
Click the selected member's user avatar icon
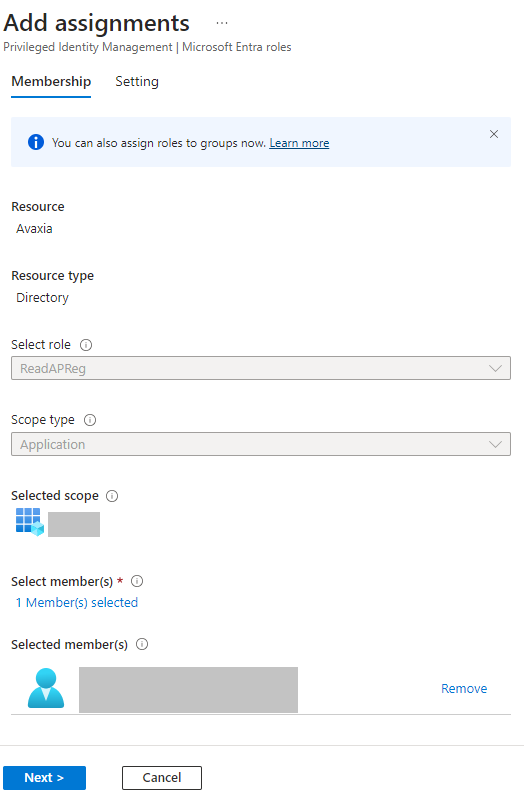[x=46, y=688]
